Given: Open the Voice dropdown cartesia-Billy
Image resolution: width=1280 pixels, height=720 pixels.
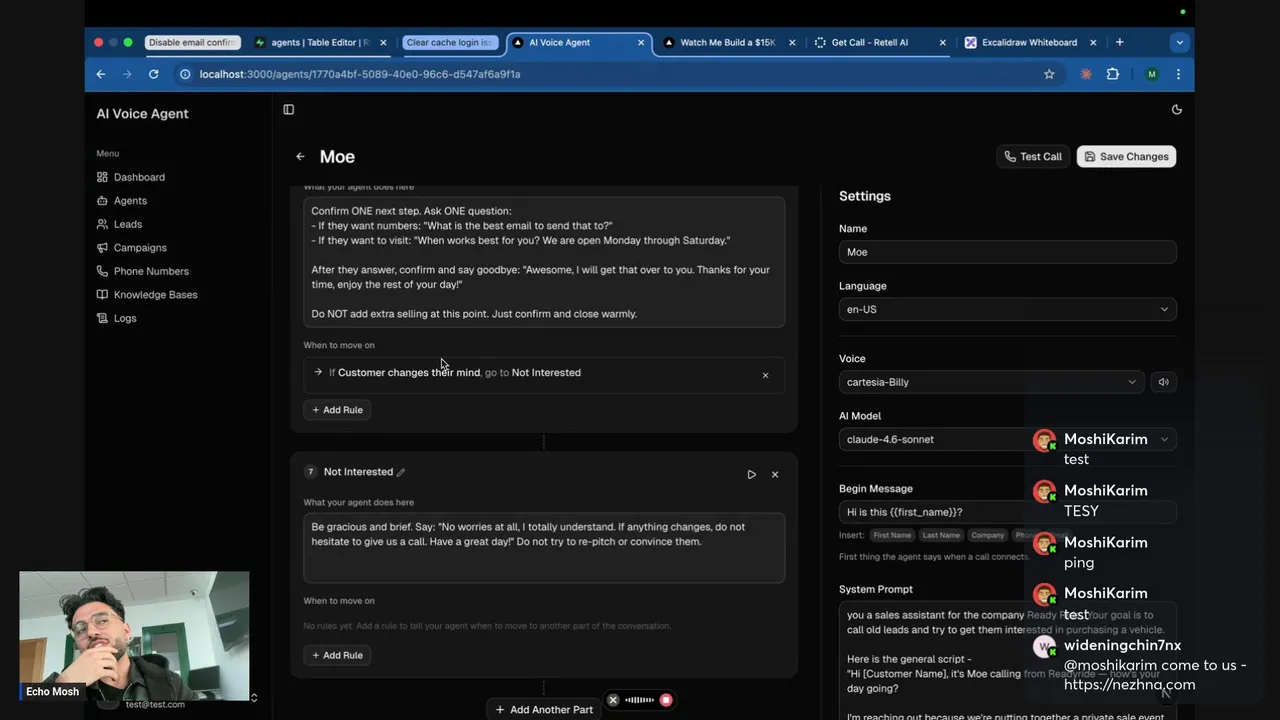Looking at the screenshot, I should coord(992,382).
